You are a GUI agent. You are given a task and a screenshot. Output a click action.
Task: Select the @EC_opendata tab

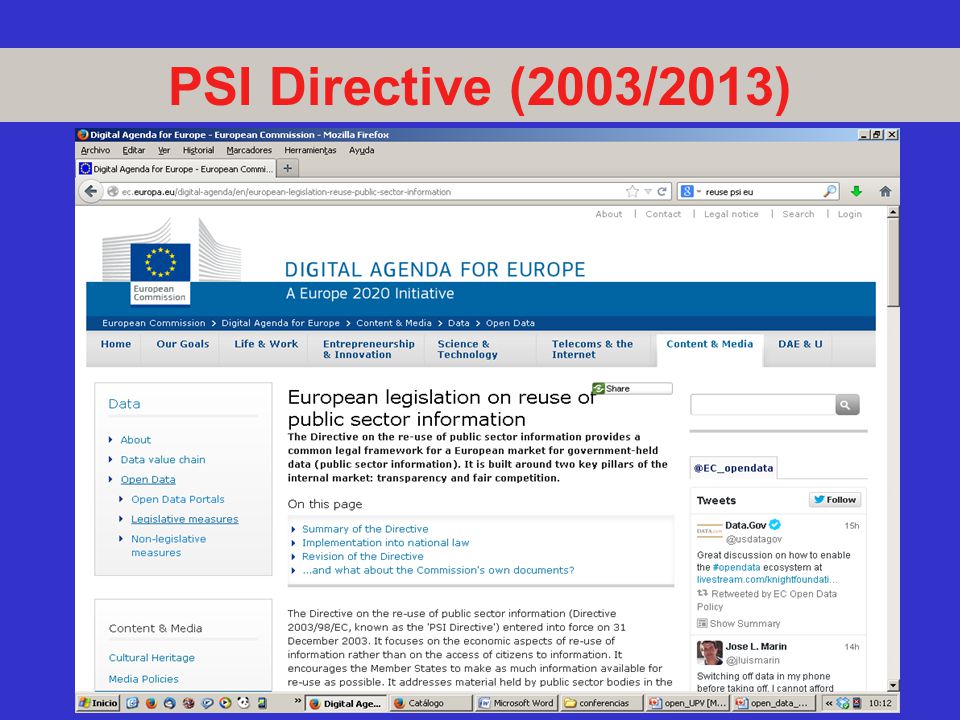point(733,468)
